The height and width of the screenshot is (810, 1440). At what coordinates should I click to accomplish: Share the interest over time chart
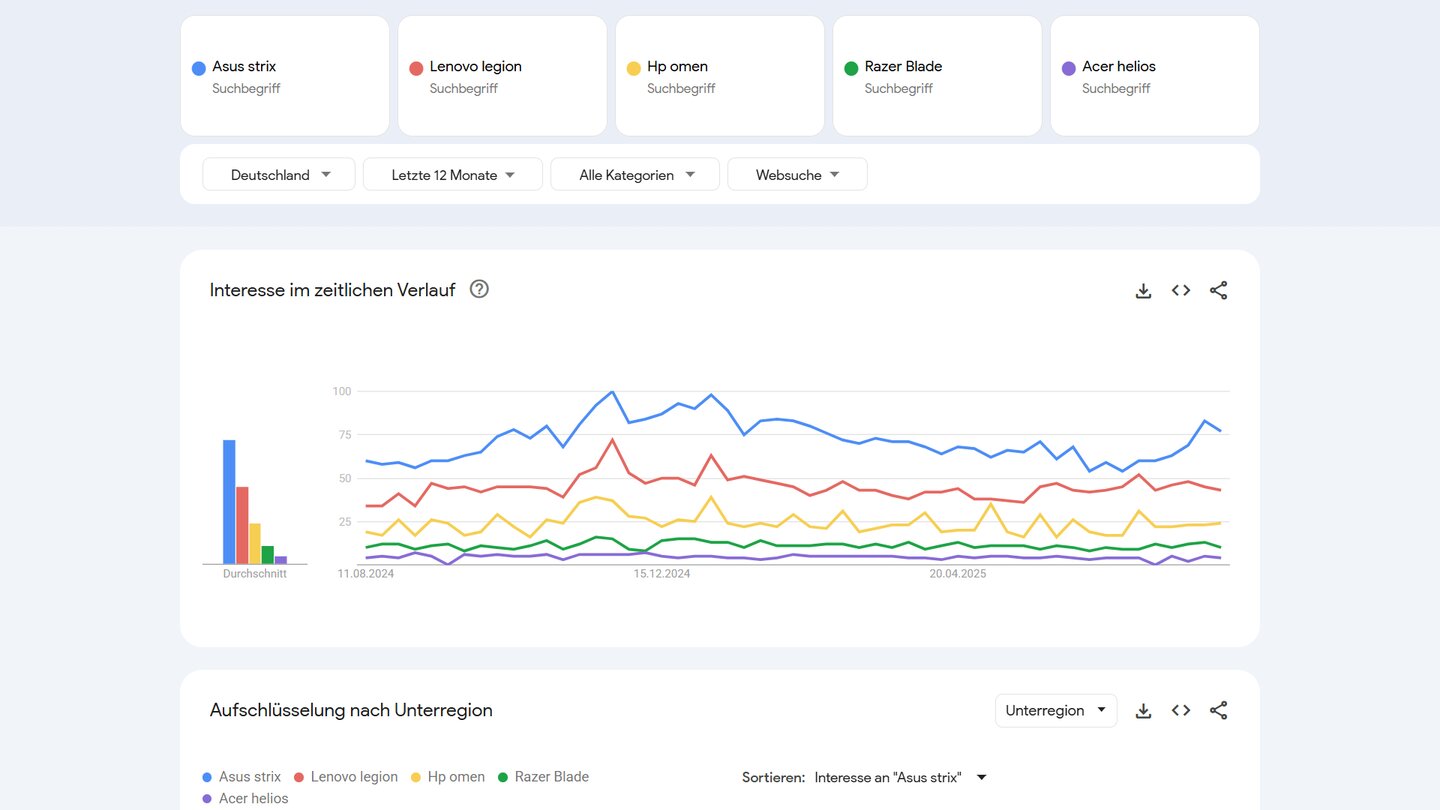1218,291
